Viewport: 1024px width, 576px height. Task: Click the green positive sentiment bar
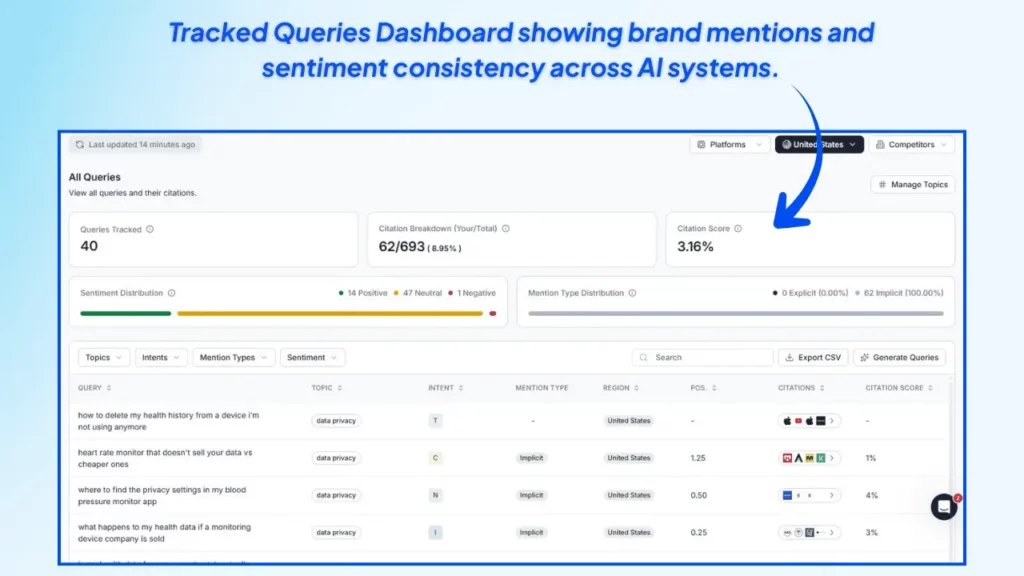pyautogui.click(x=125, y=313)
